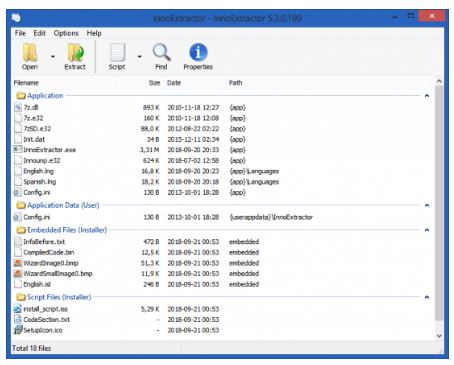454x365 pixels.
Task: Click the SetupIcon.ico file icon
Action: tap(18, 330)
